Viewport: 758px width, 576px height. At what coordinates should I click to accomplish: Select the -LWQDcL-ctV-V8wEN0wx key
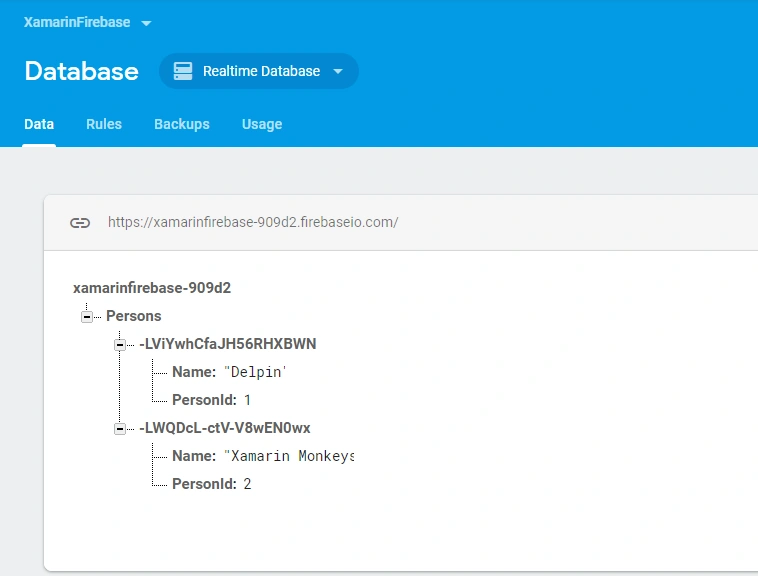225,428
